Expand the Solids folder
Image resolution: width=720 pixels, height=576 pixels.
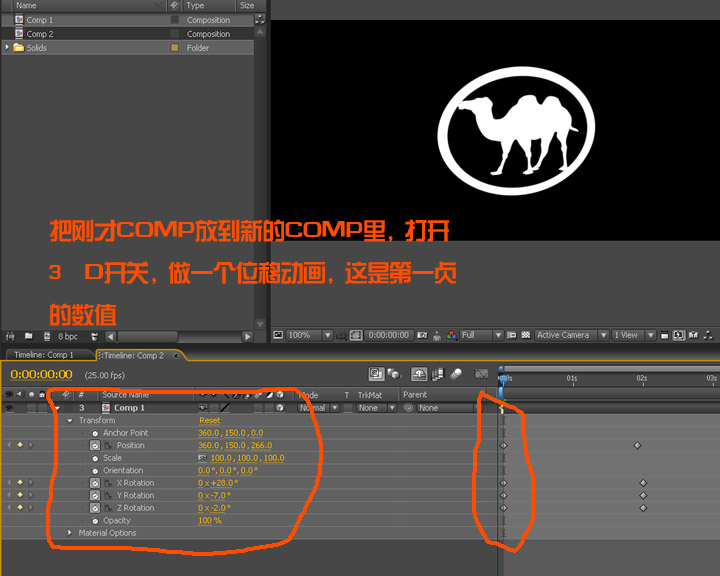pyautogui.click(x=7, y=47)
